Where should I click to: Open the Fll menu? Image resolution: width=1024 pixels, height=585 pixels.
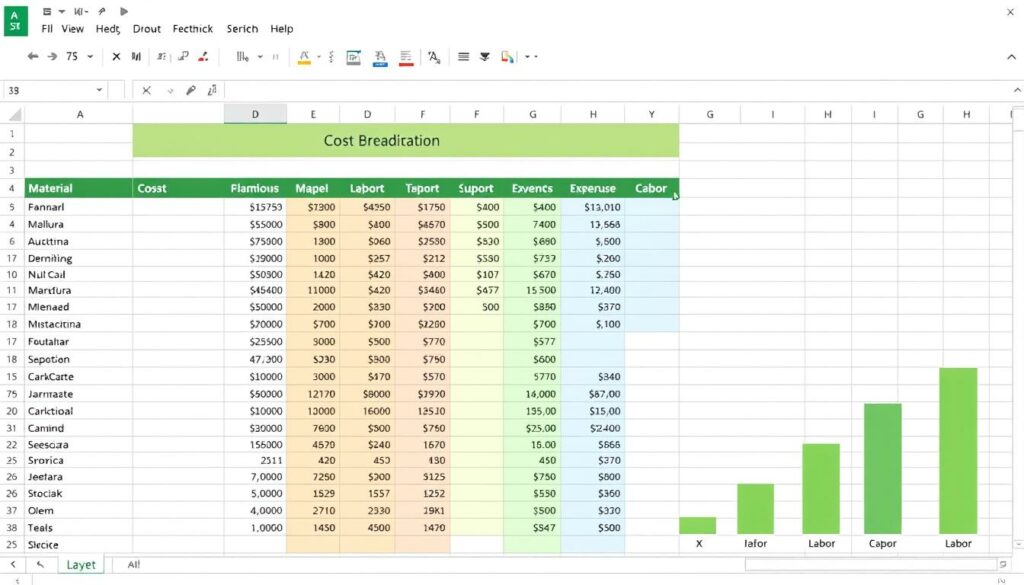47,29
